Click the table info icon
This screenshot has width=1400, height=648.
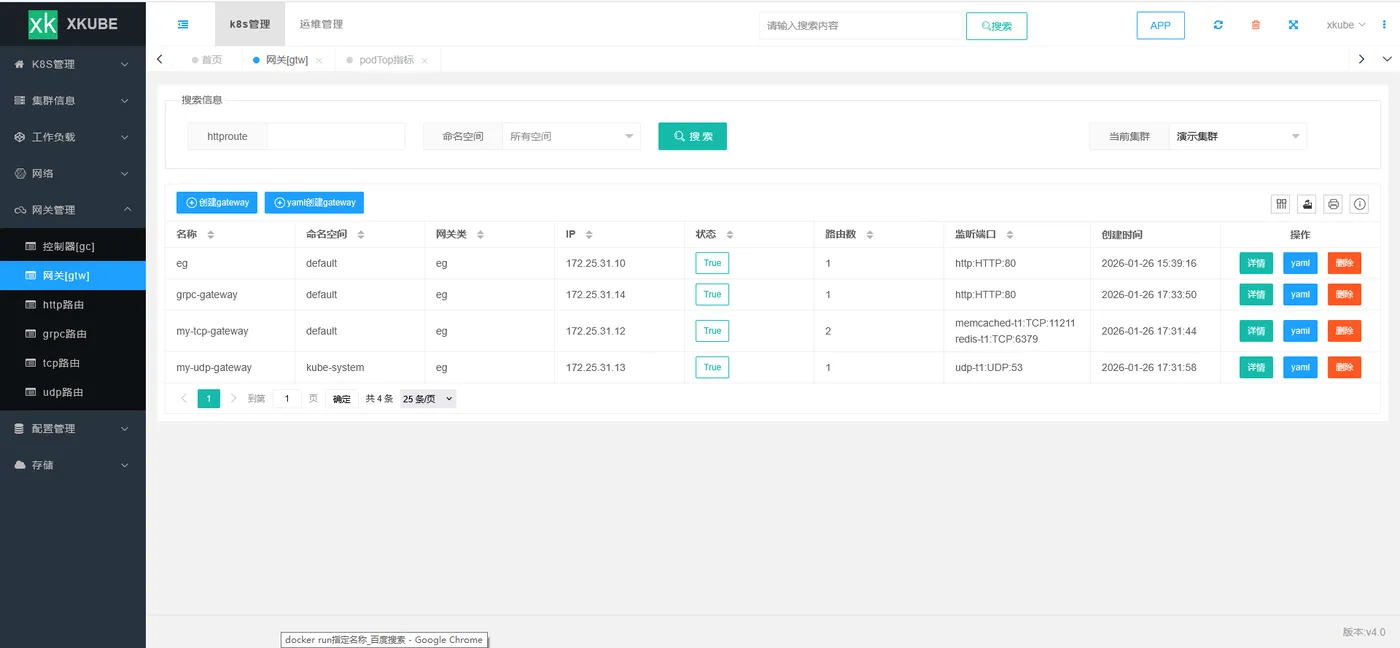coord(1359,204)
